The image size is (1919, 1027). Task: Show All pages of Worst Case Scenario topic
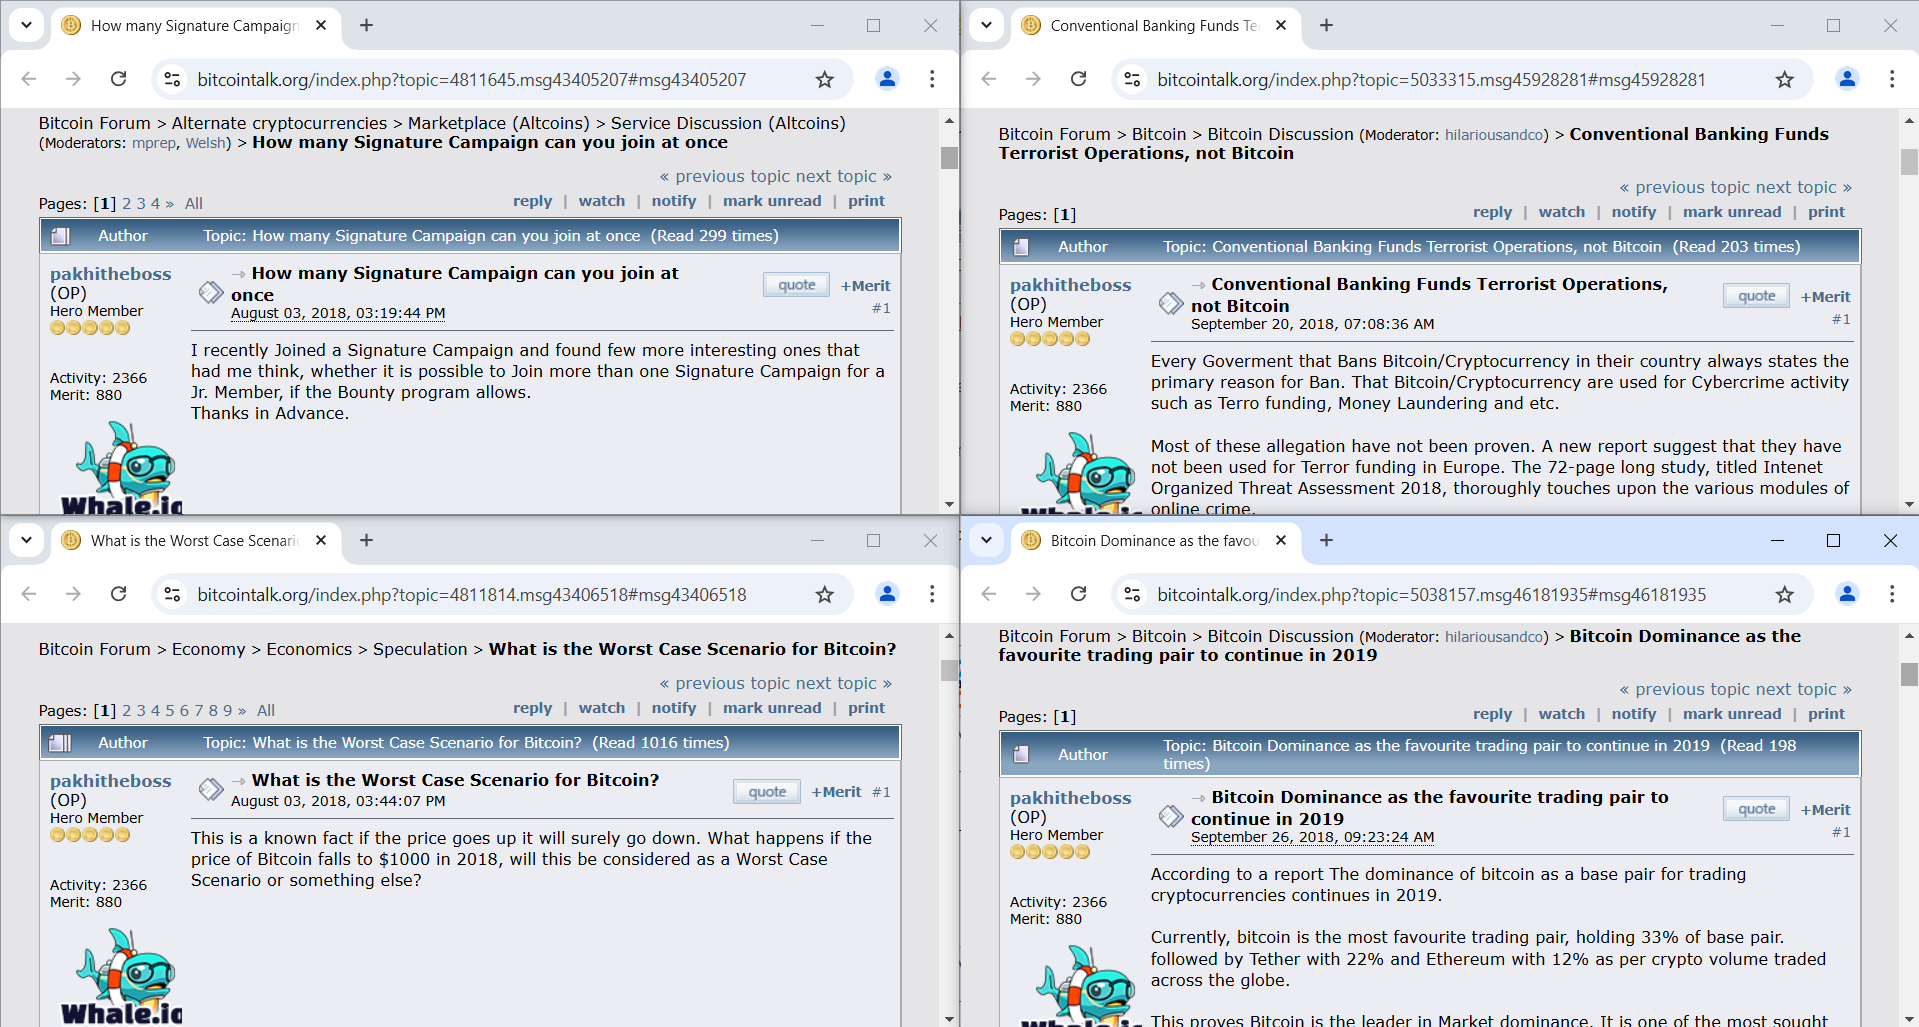[x=266, y=711]
